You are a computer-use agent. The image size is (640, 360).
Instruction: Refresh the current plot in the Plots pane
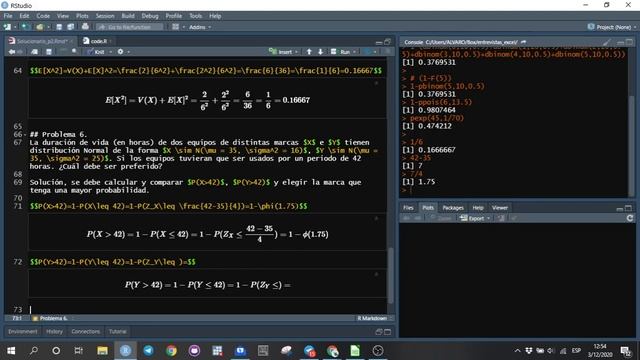coord(630,218)
